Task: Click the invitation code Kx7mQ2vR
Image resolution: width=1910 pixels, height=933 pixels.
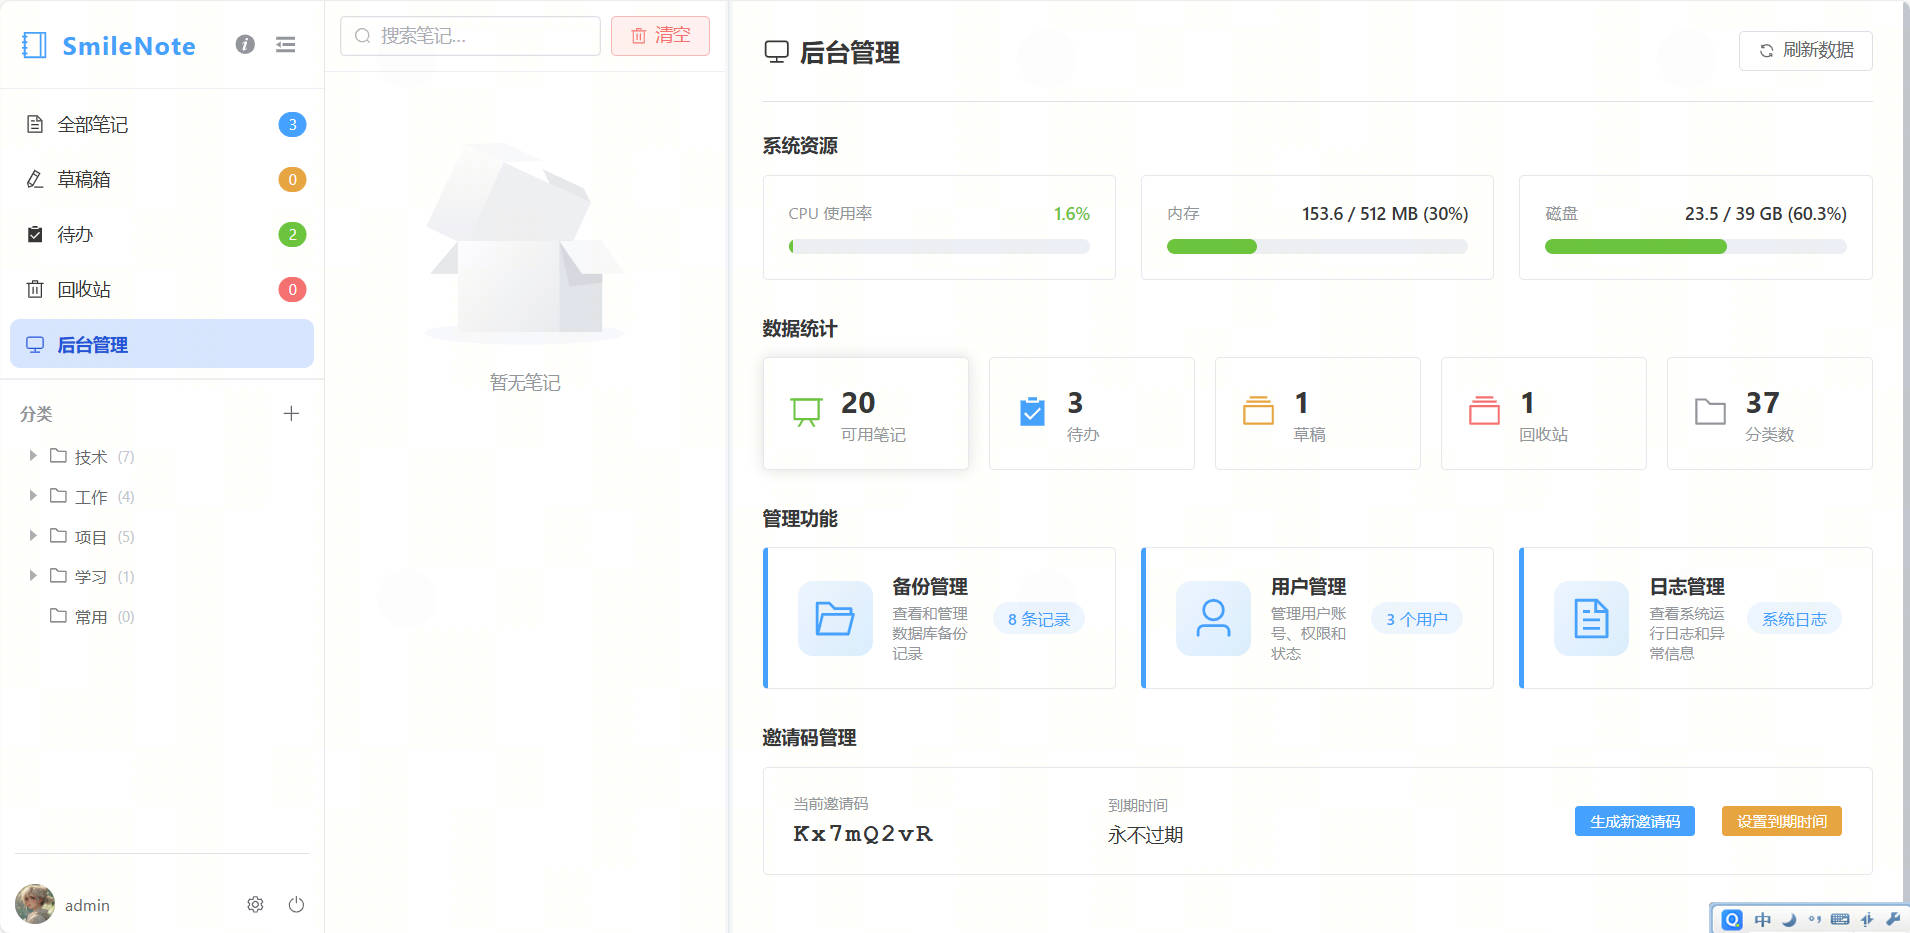Action: point(863,833)
